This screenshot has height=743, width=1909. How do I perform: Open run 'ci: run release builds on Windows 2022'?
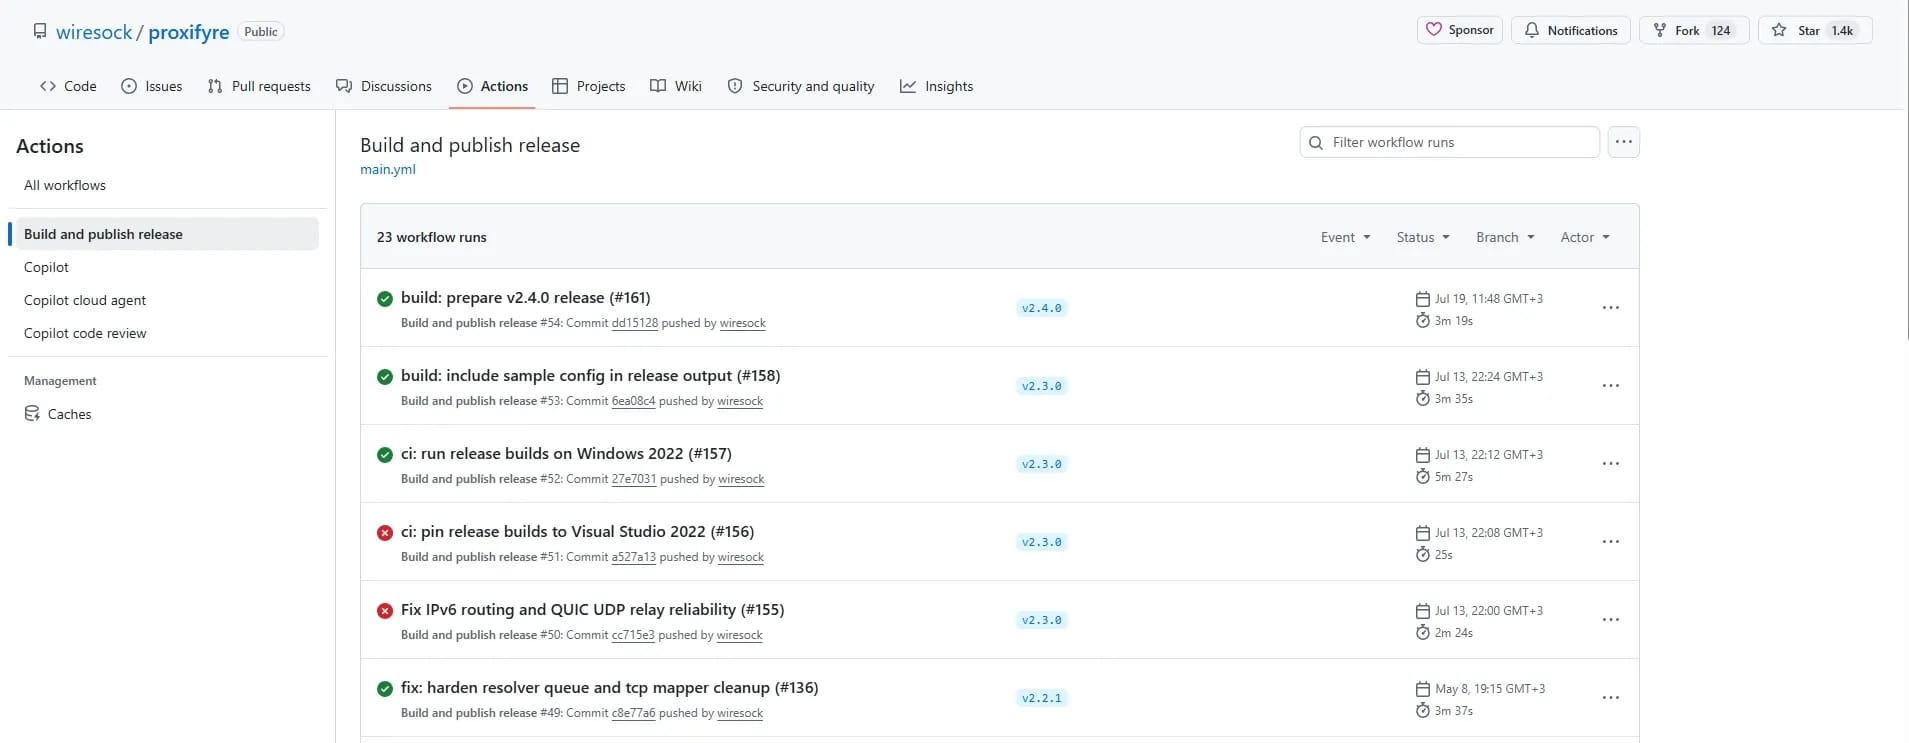point(566,454)
